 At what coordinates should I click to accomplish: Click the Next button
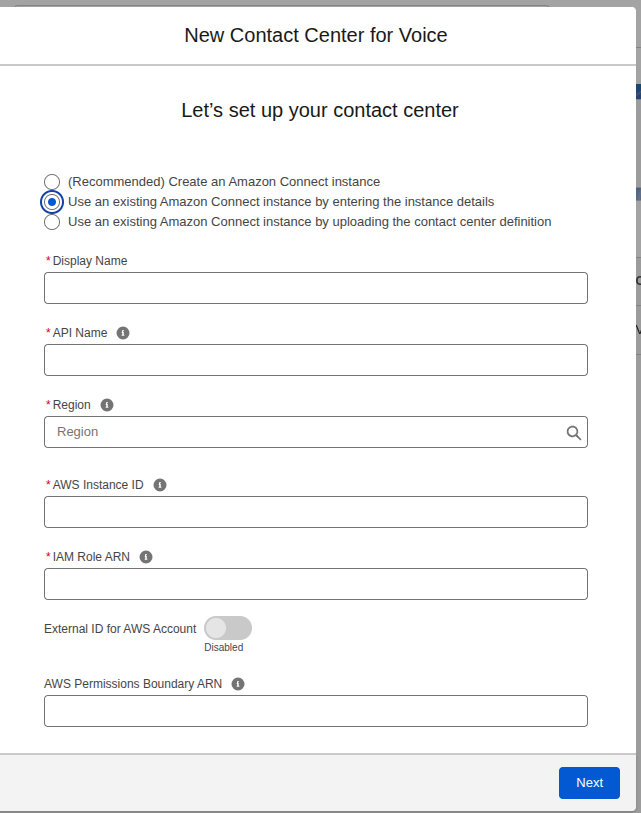coord(589,783)
